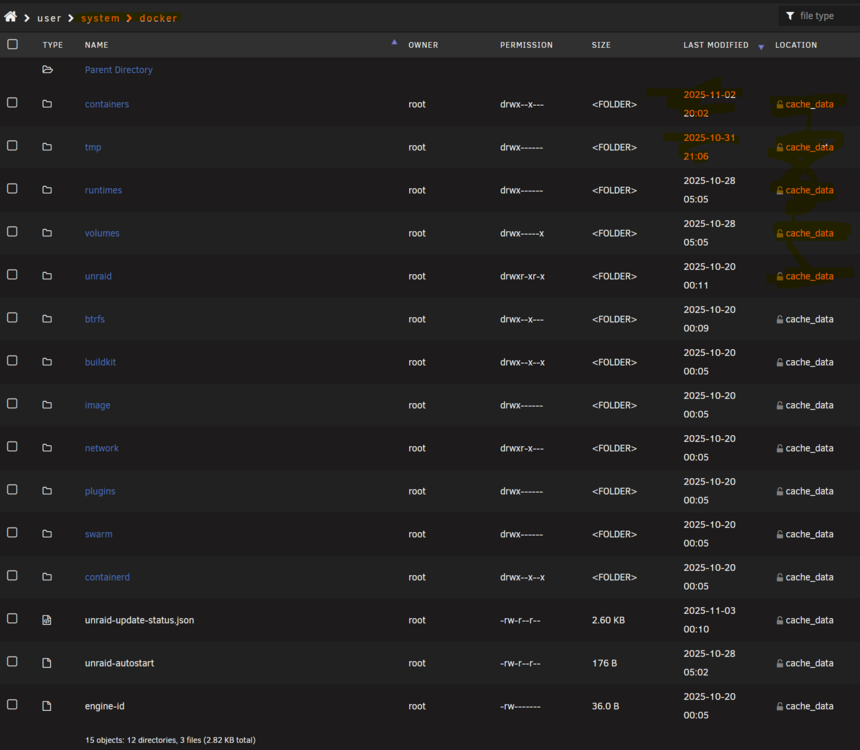This screenshot has width=860, height=750.
Task: Open the file type filter field
Action: click(x=819, y=16)
